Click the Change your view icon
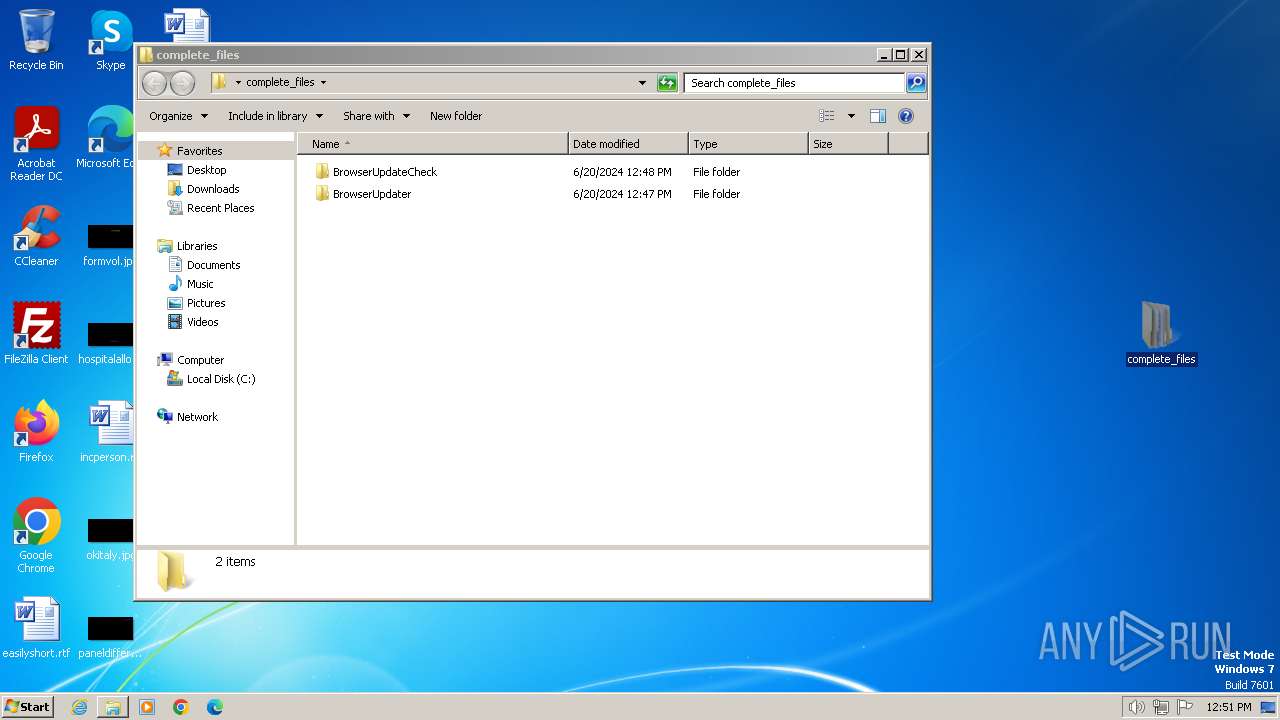This screenshot has height=720, width=1280. [x=826, y=116]
